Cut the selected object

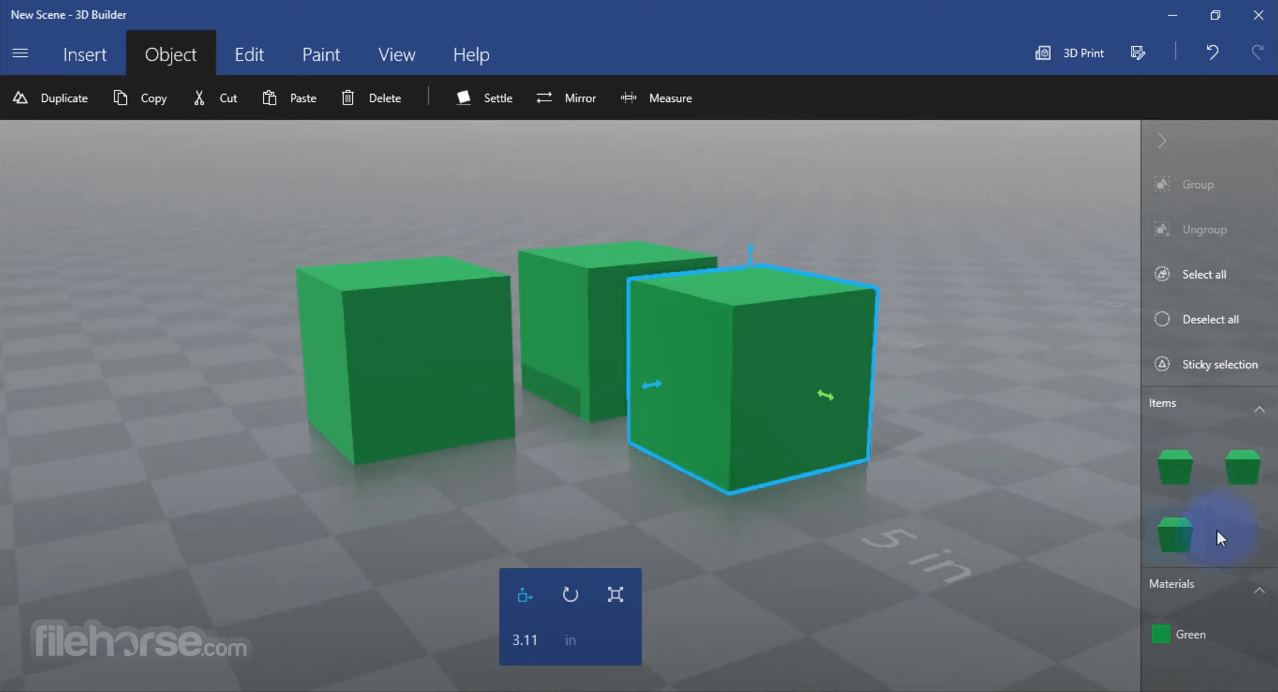click(x=215, y=98)
